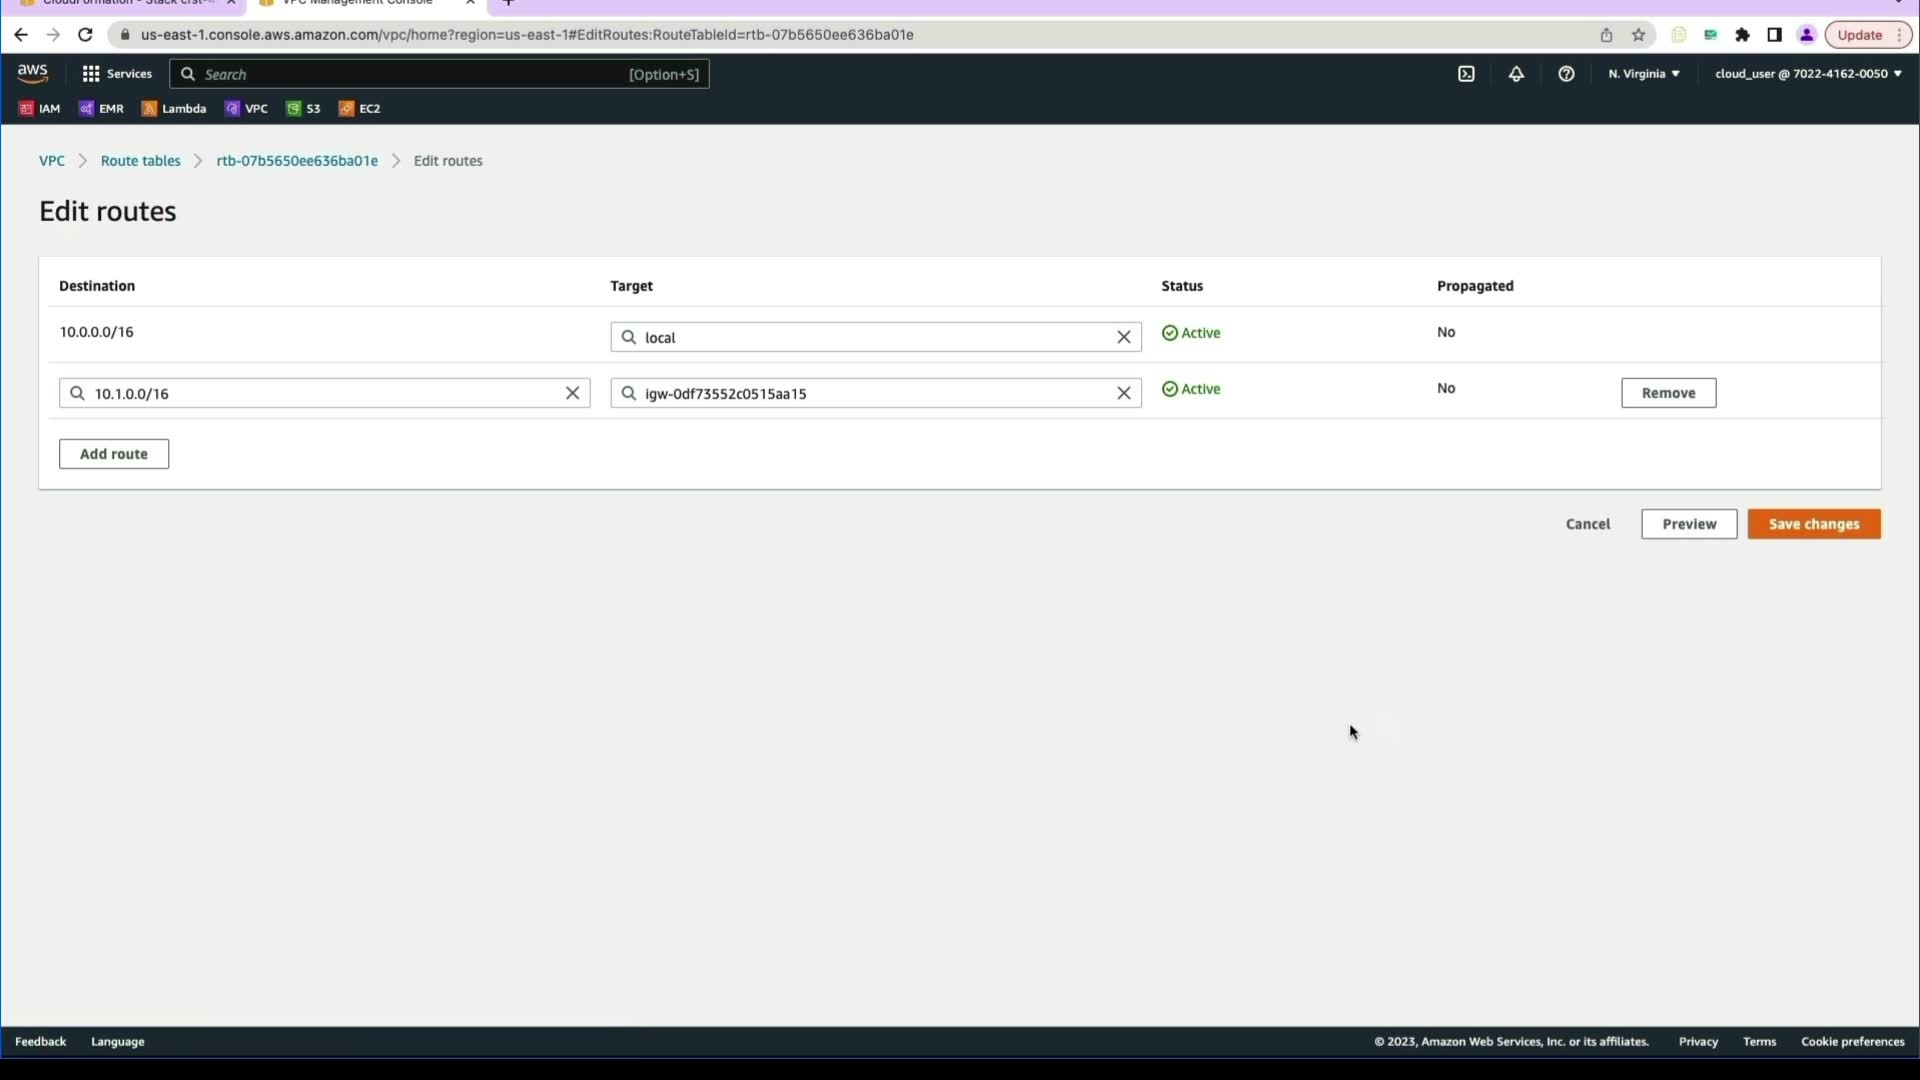Viewport: 1920px width, 1080px height.
Task: Open AWS CloudShell icon
Action: pos(1466,74)
